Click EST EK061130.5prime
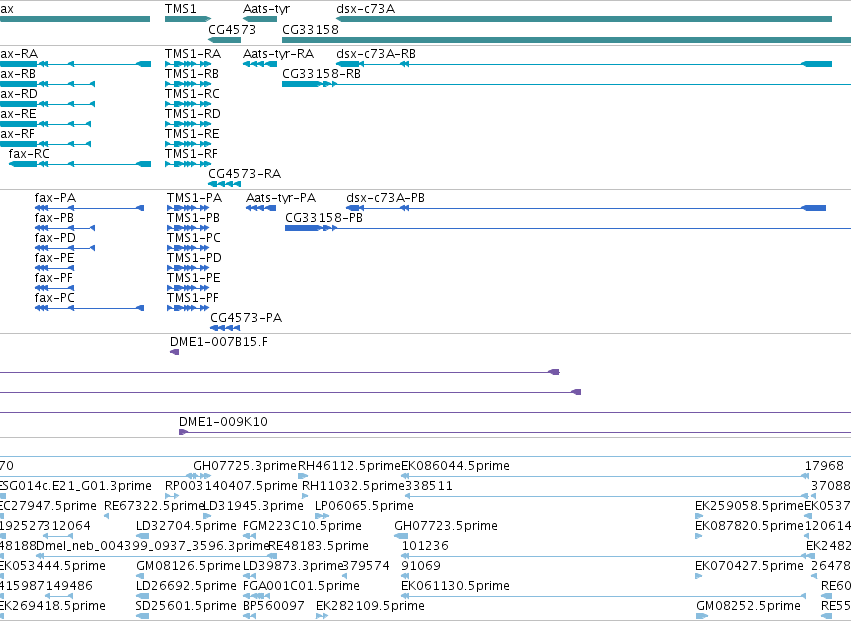Image resolution: width=851 pixels, height=621 pixels. coord(455,587)
